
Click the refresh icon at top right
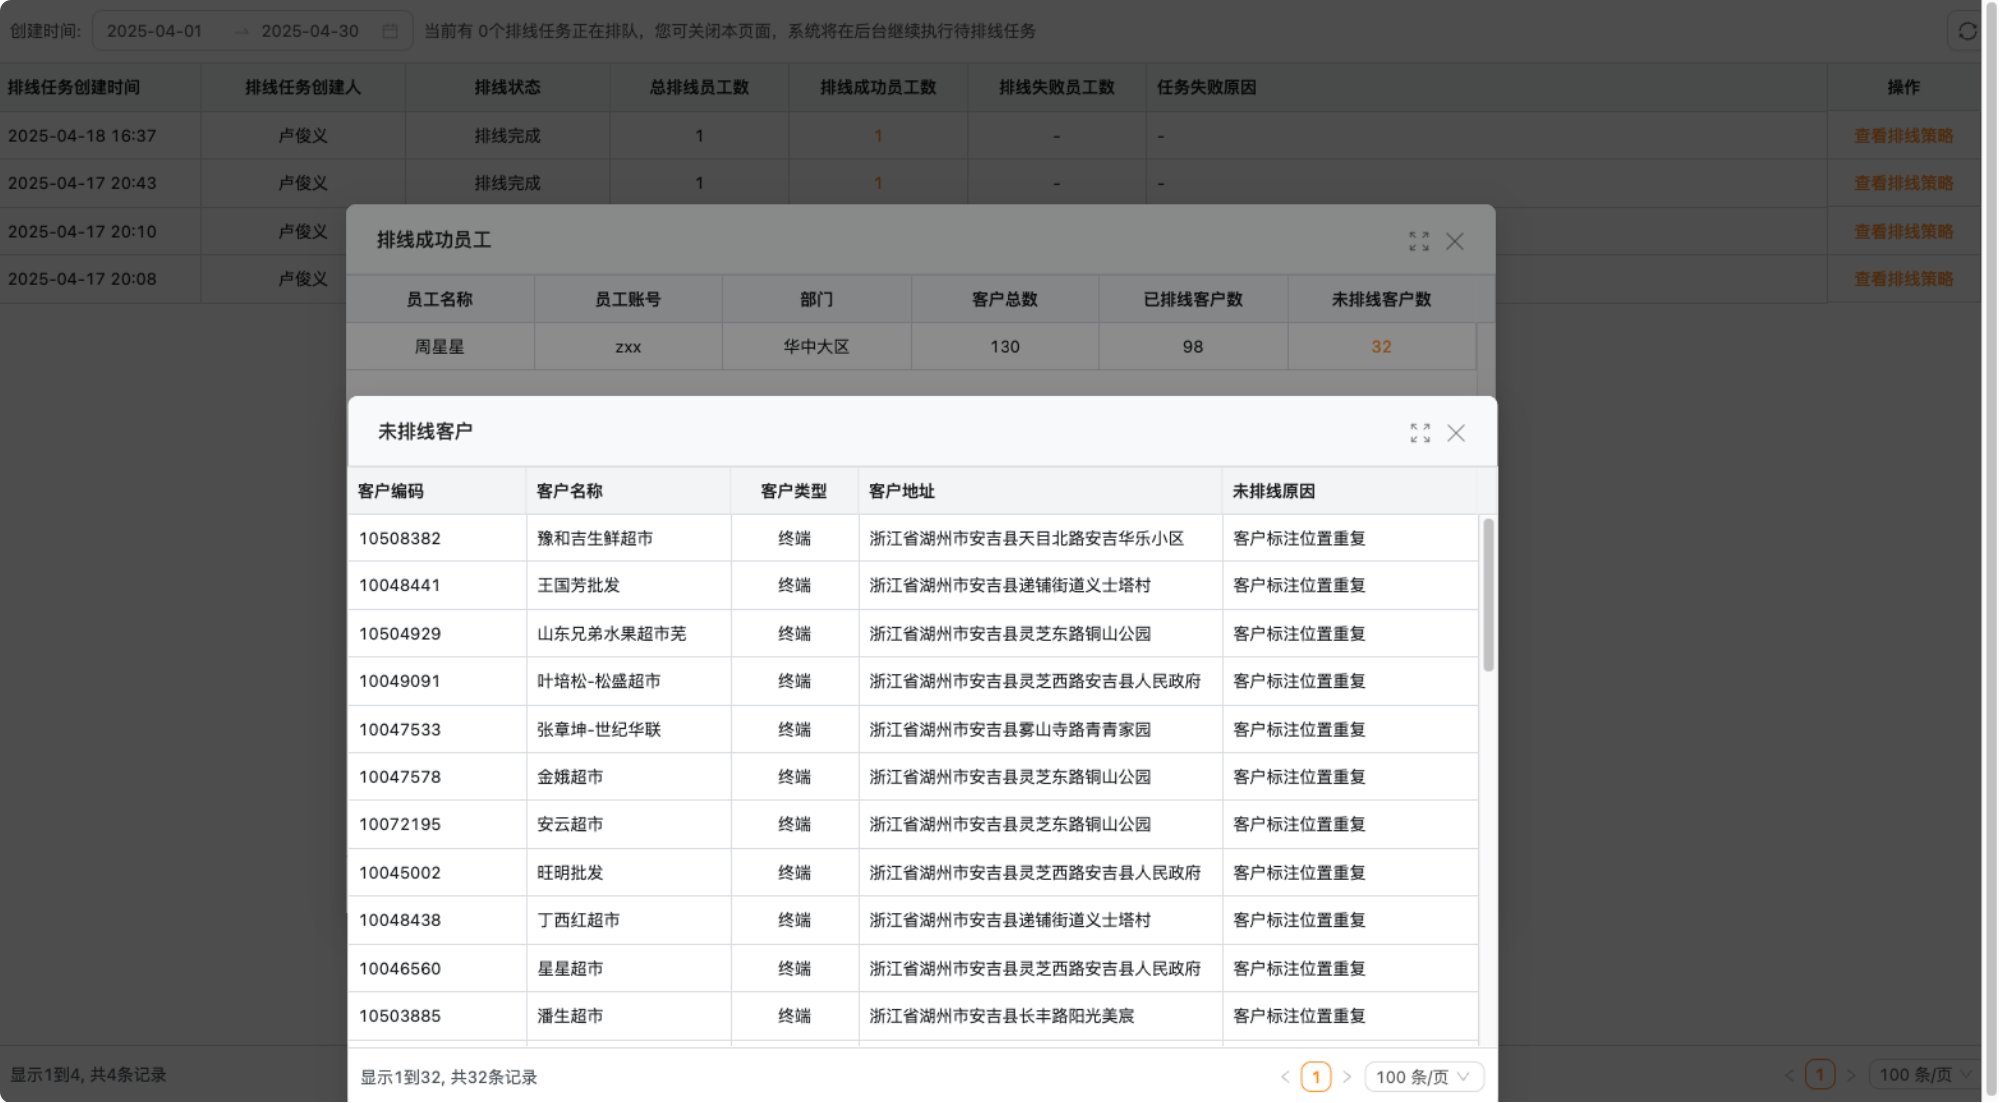coord(1966,31)
